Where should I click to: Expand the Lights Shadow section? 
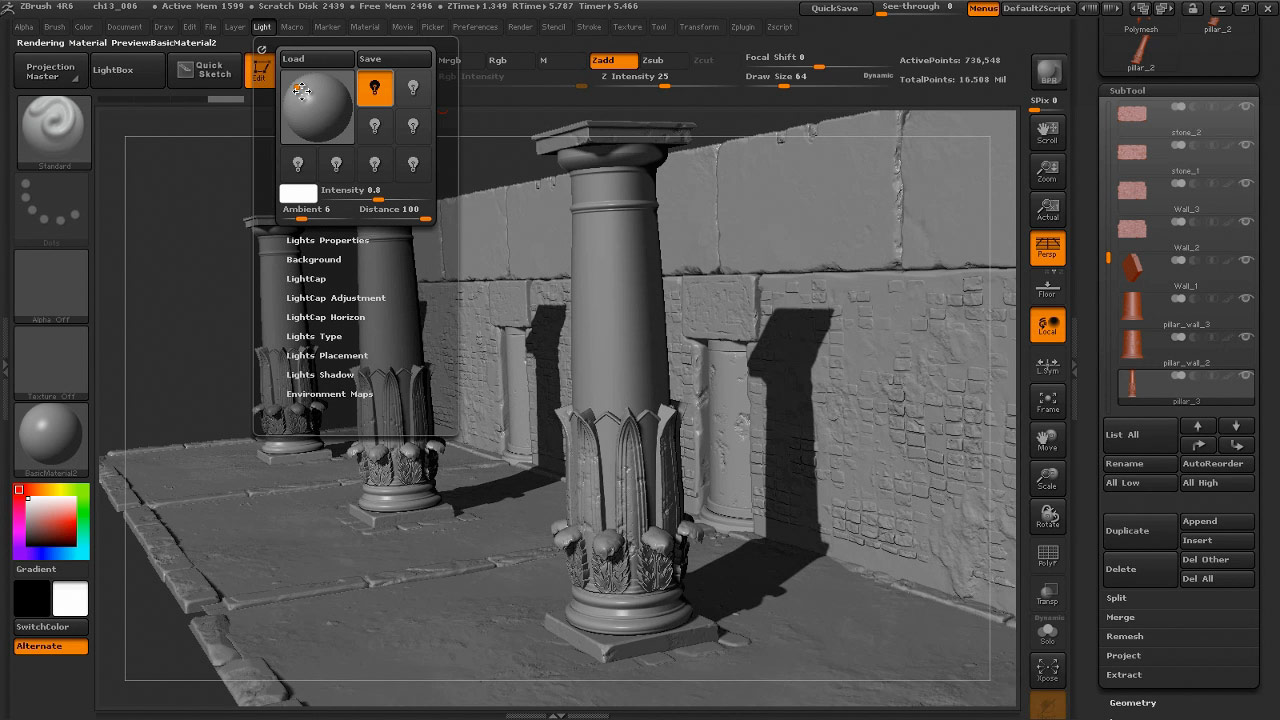[320, 375]
